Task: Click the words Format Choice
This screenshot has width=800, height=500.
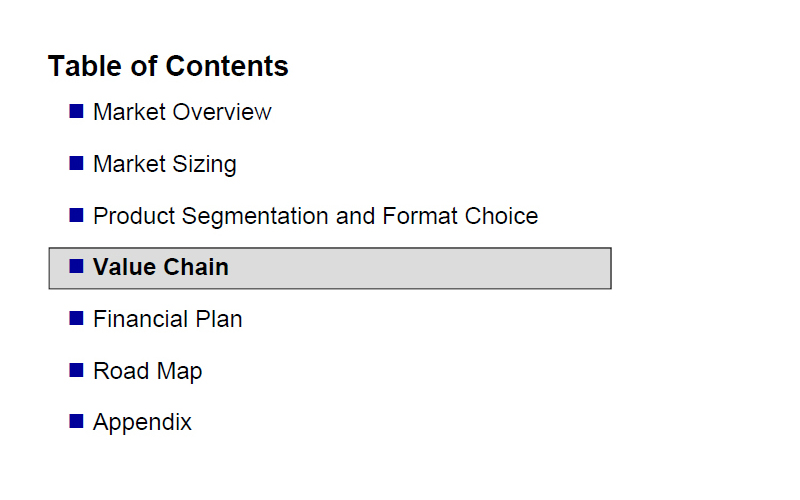Action: 460,216
